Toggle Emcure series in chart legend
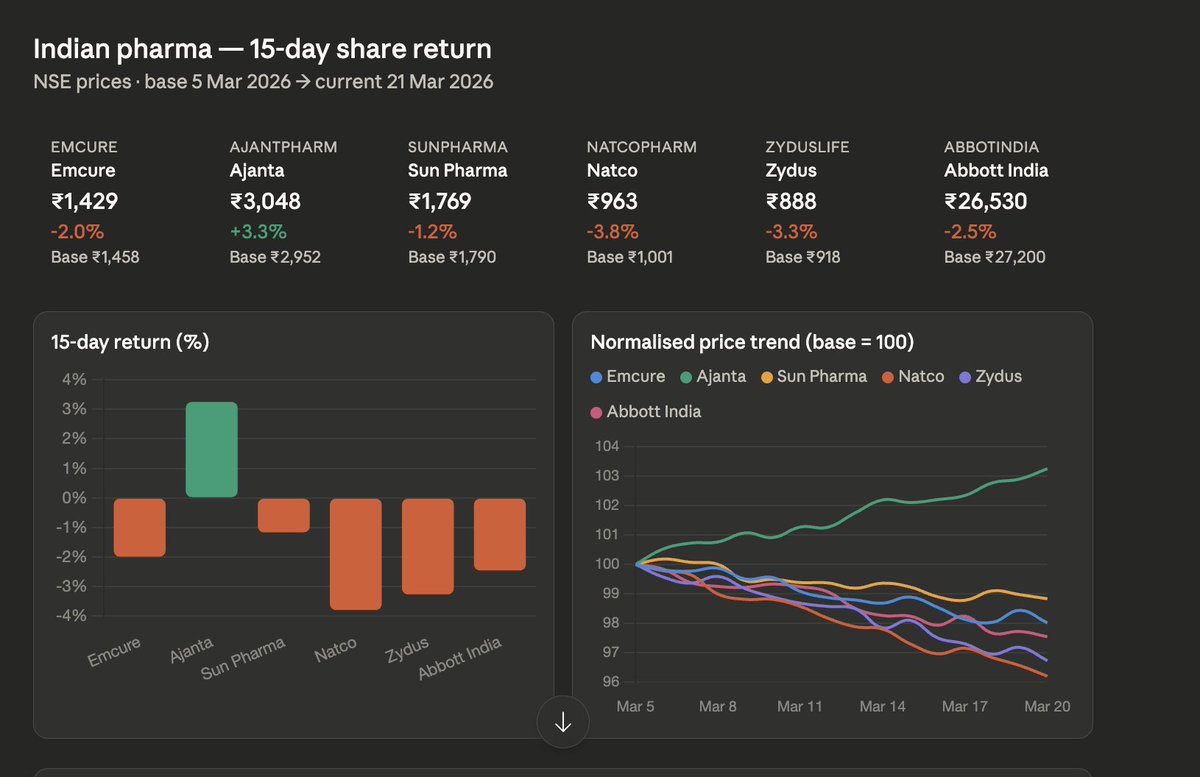1200x777 pixels. point(628,377)
